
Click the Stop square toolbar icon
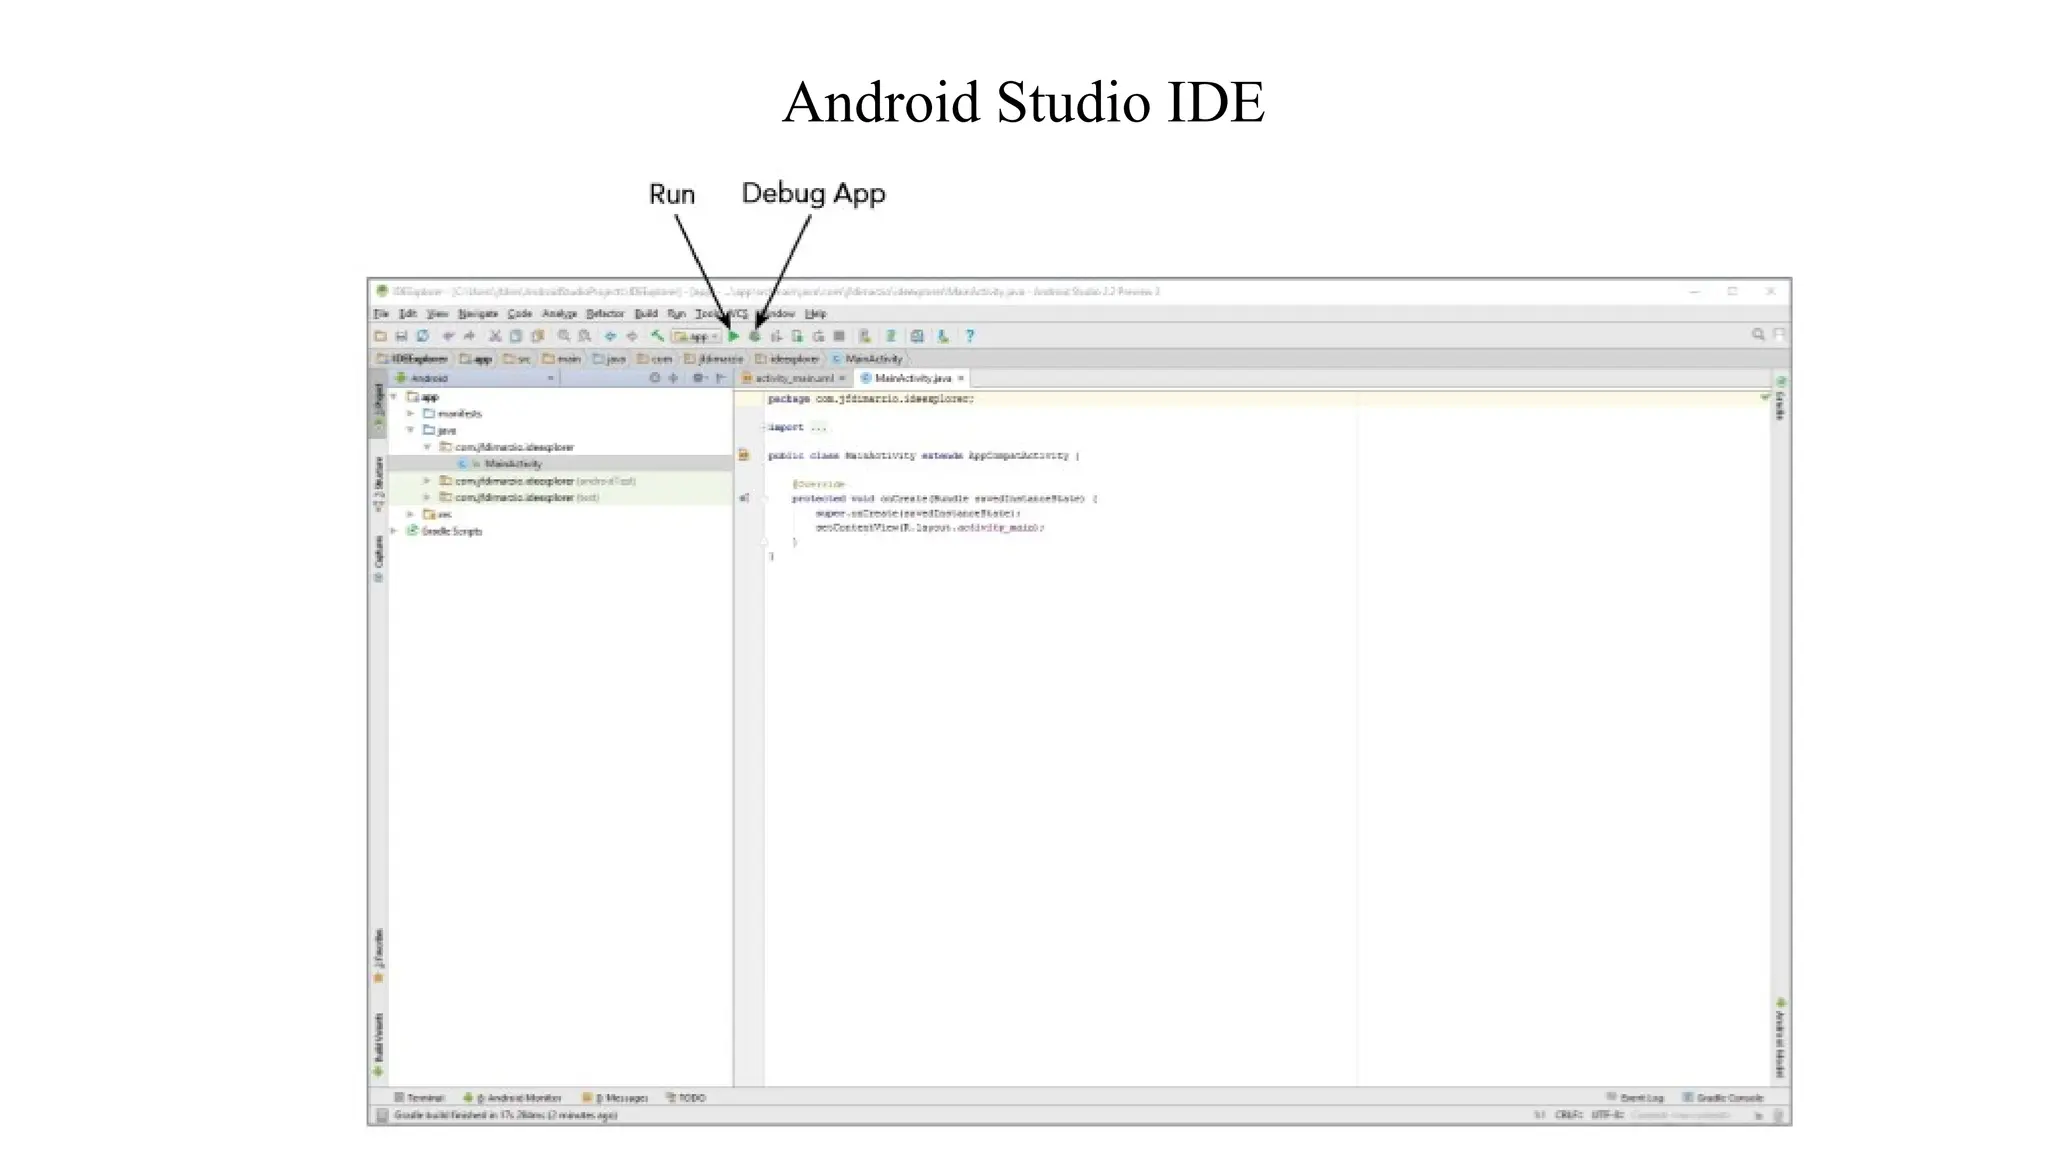[840, 337]
